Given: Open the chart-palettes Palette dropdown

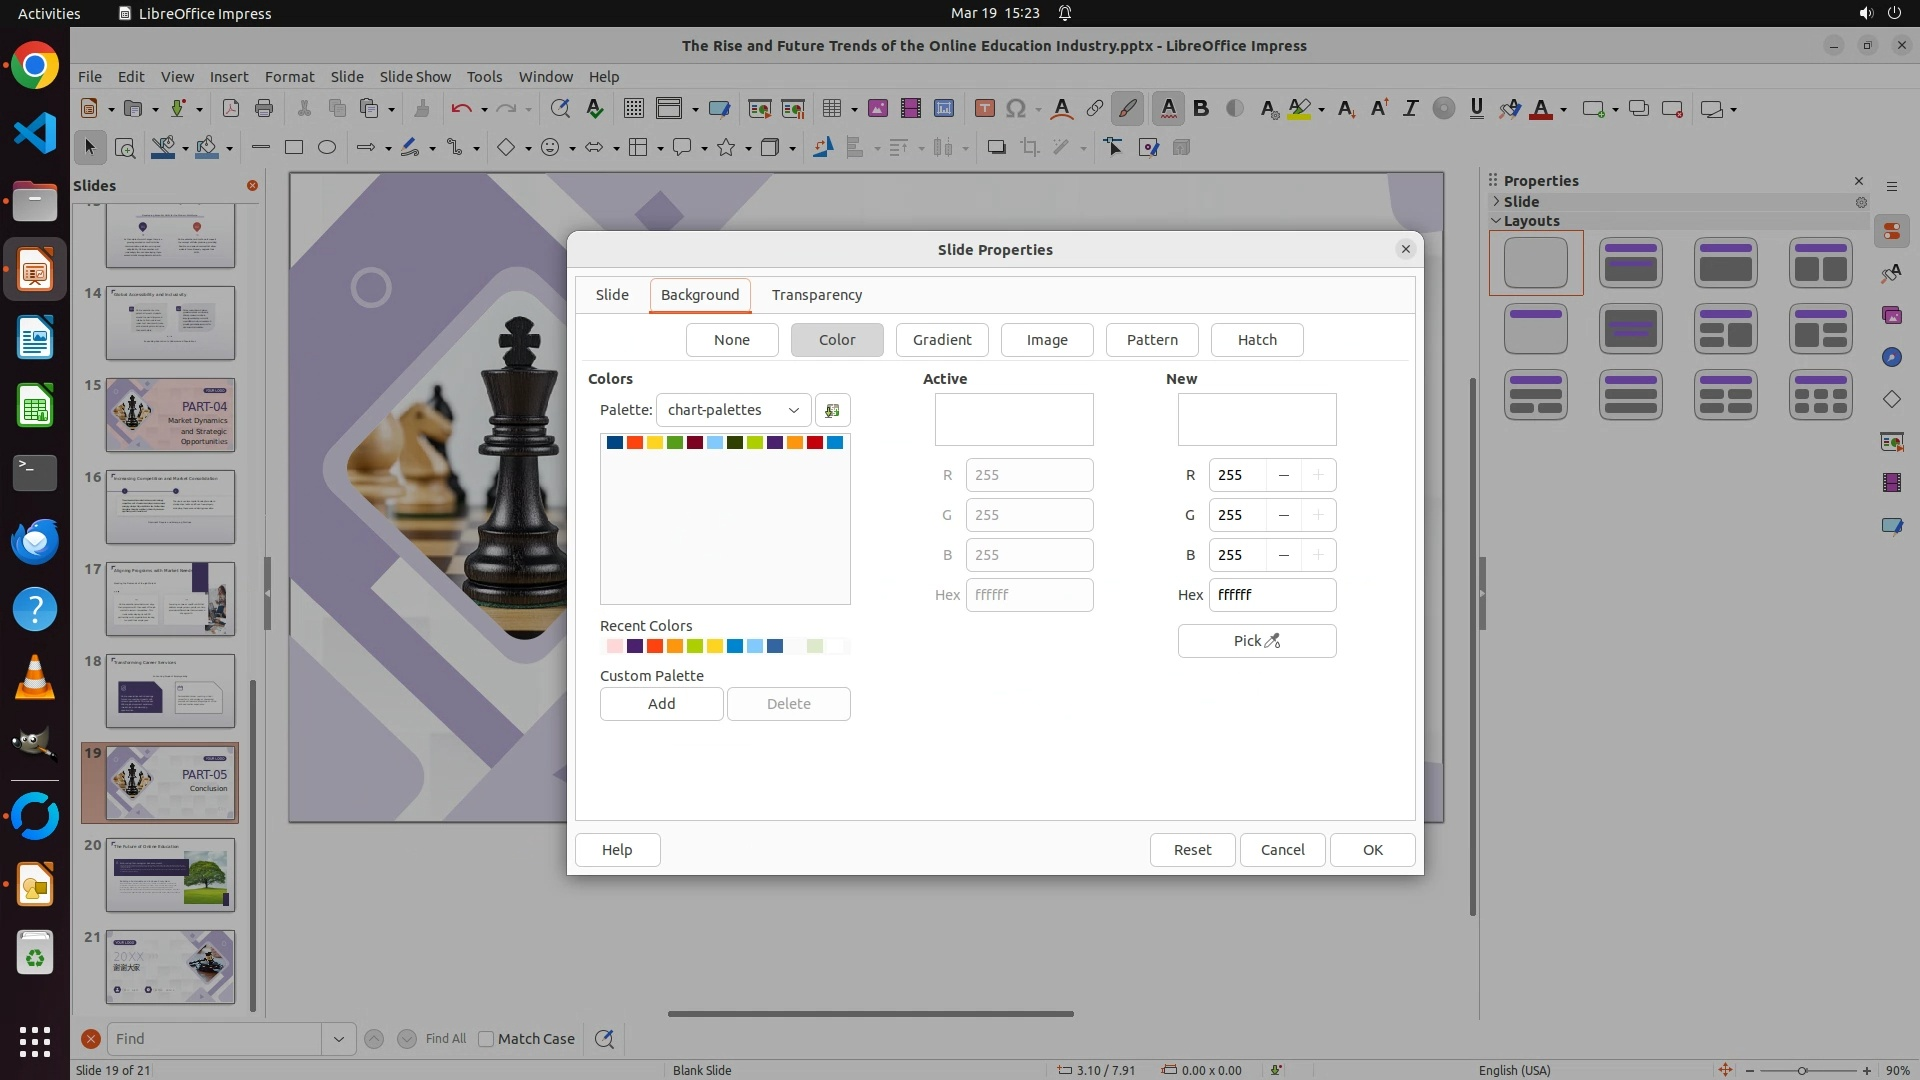Looking at the screenshot, I should [x=733, y=410].
